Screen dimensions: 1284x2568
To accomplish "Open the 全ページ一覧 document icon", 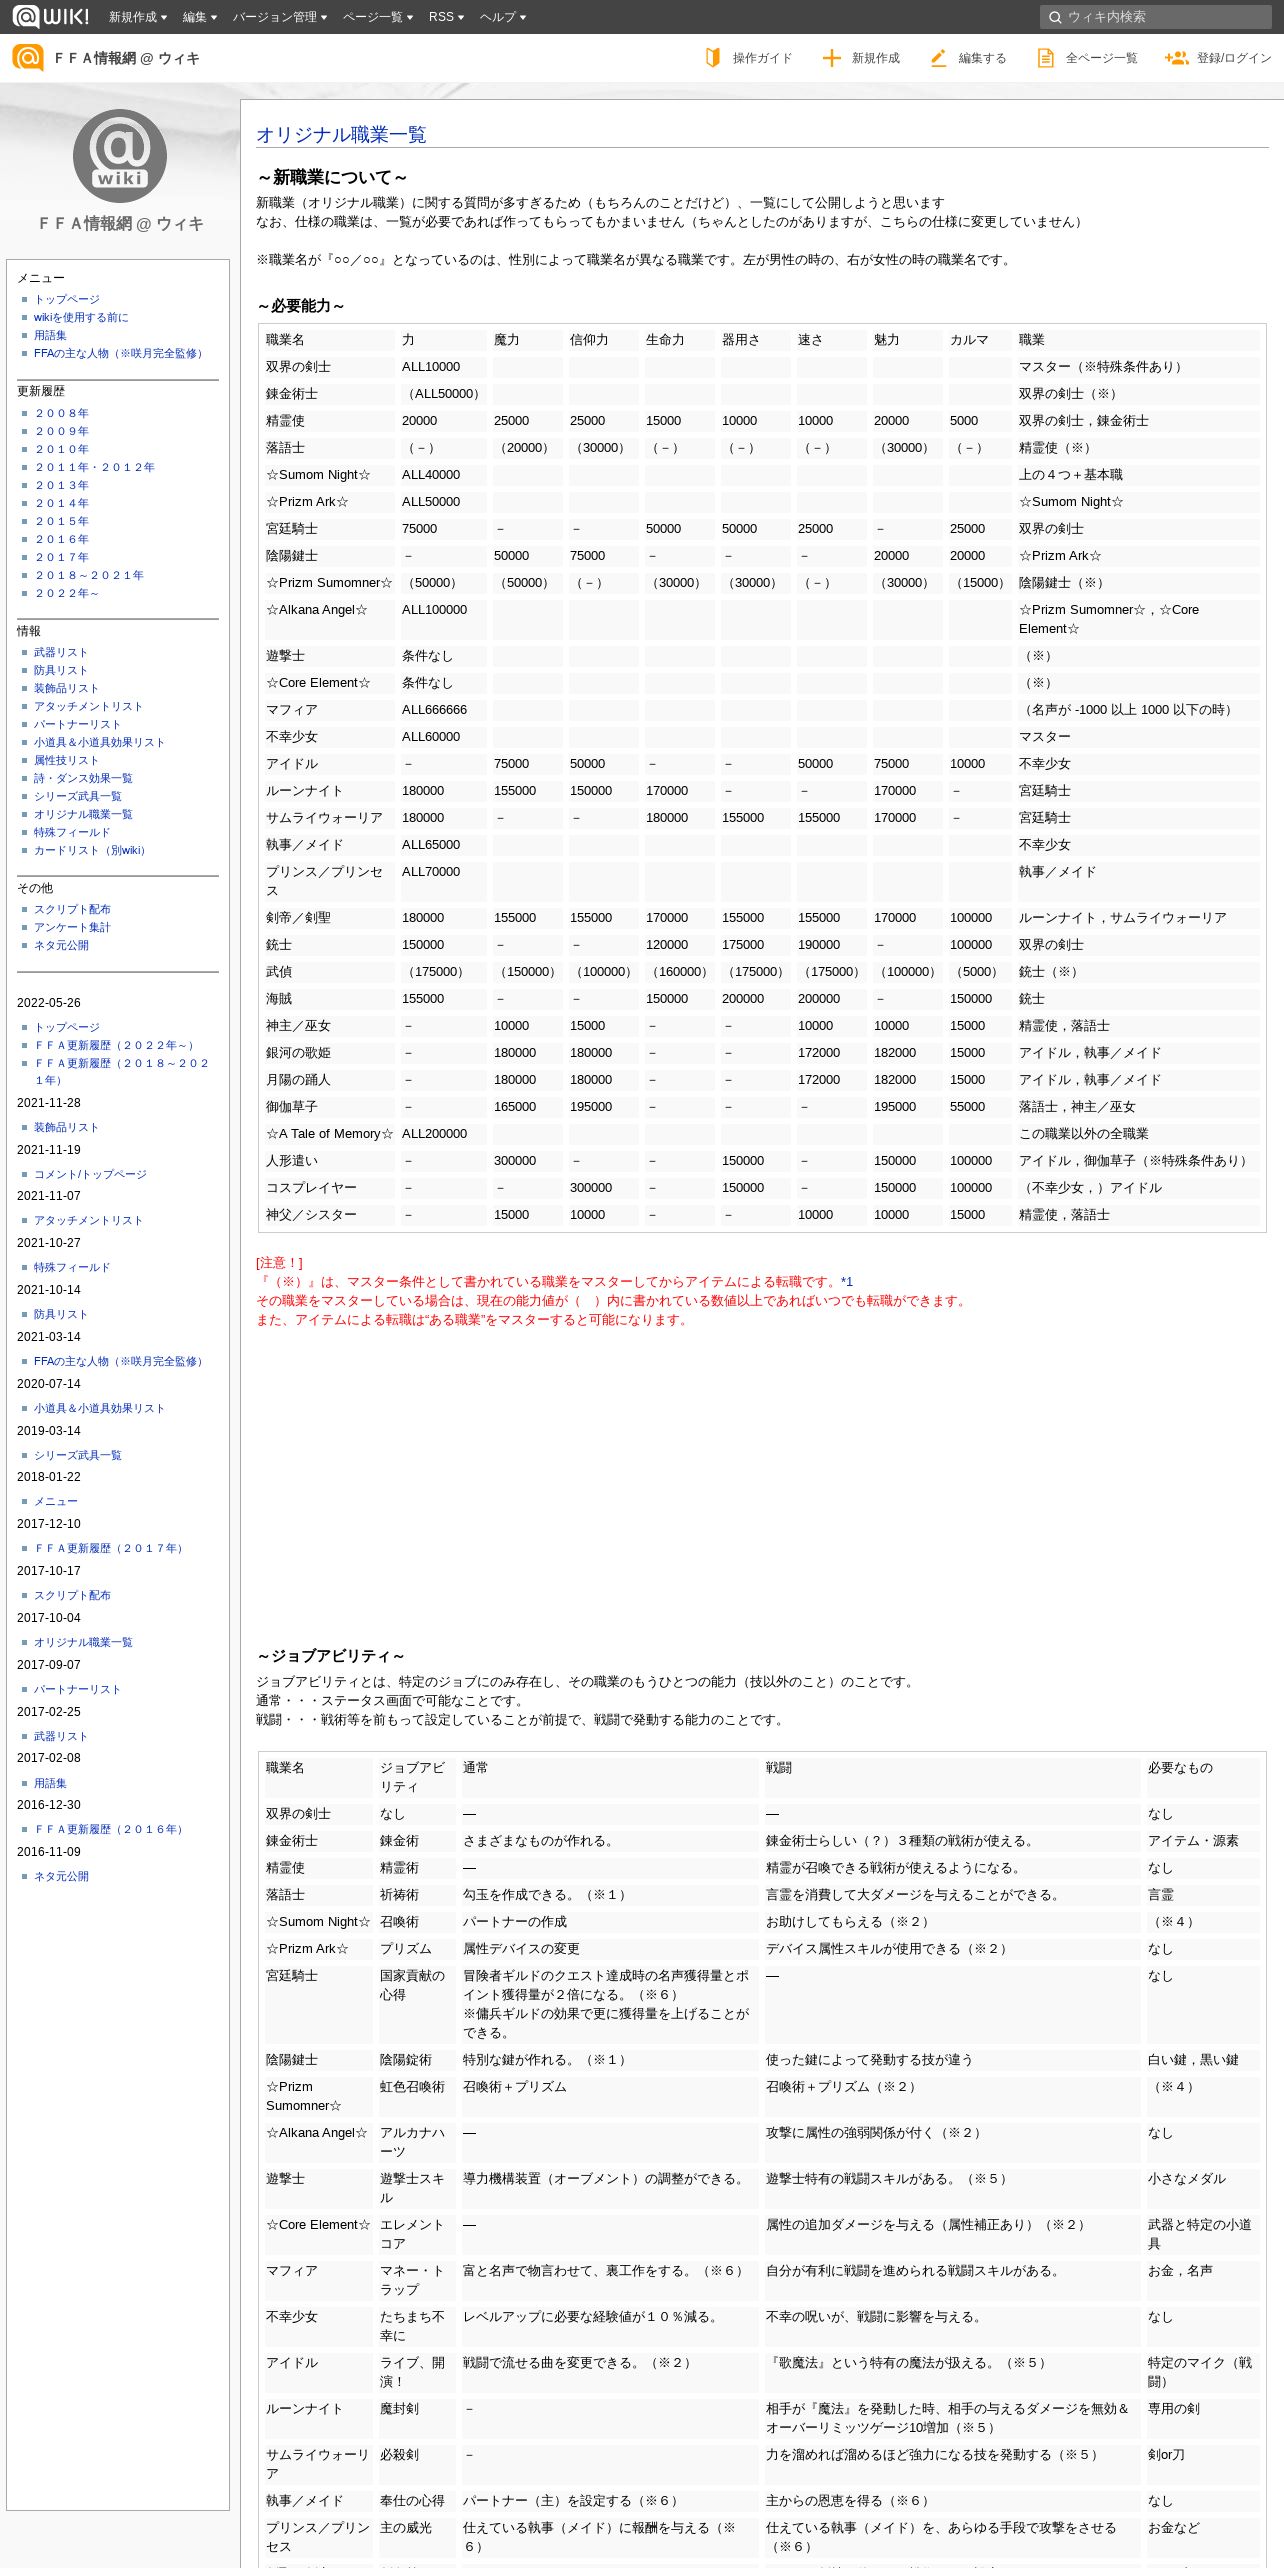I will [x=1045, y=58].
